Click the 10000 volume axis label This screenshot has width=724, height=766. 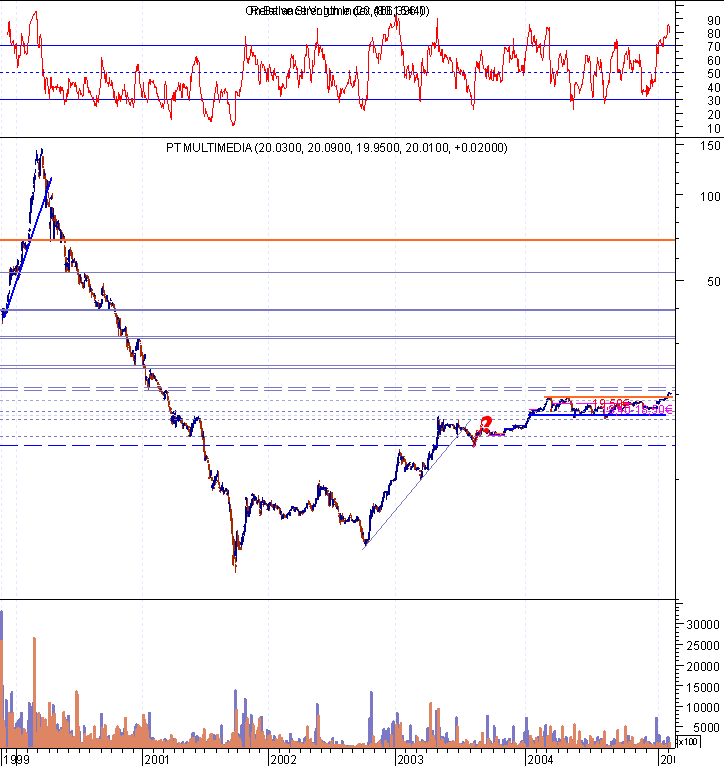(703, 708)
